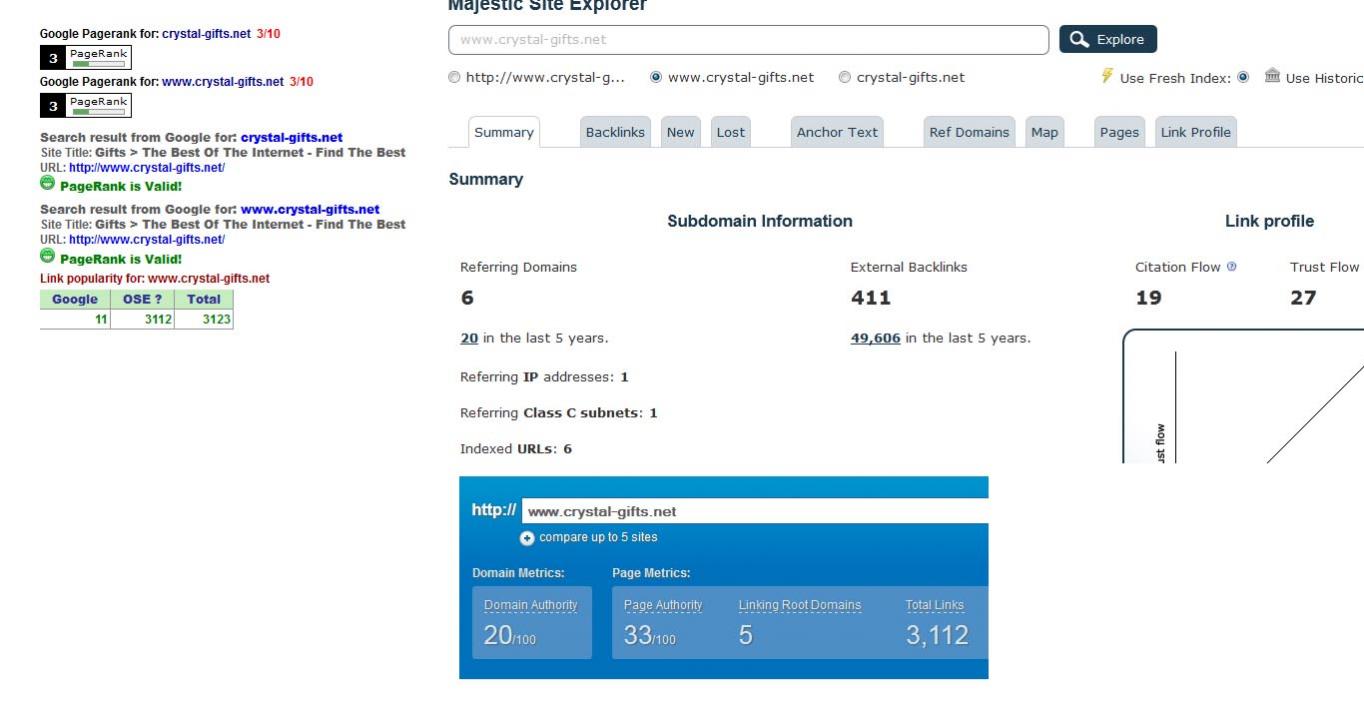Click the Total Links value '3,112'
The image size is (1364, 701).
[937, 636]
